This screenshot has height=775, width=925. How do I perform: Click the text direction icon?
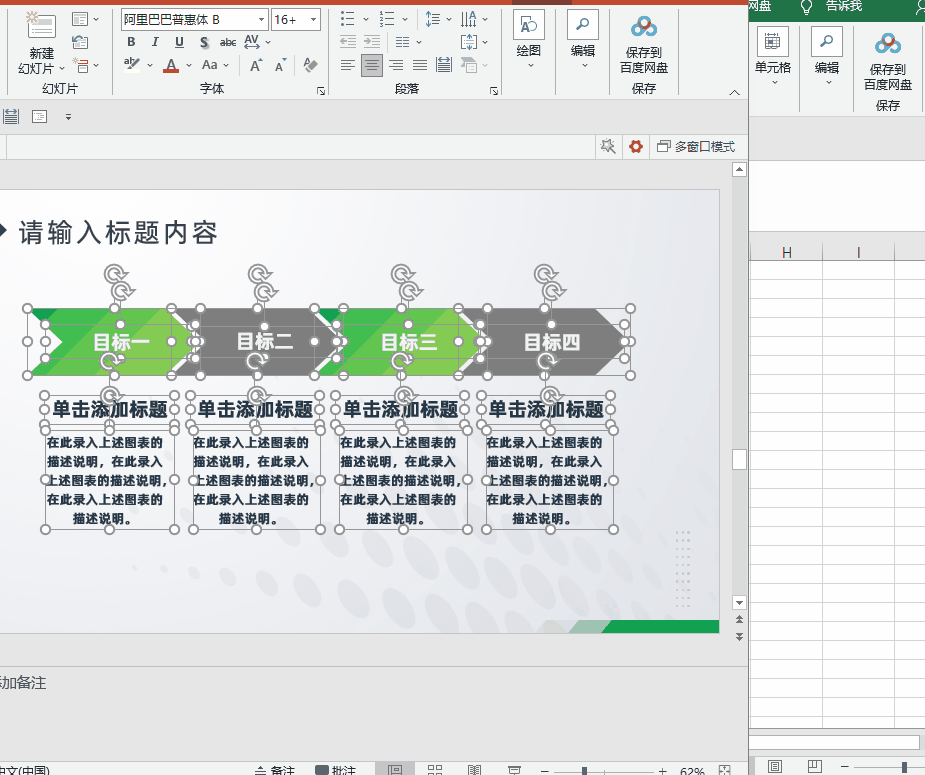pos(468,19)
